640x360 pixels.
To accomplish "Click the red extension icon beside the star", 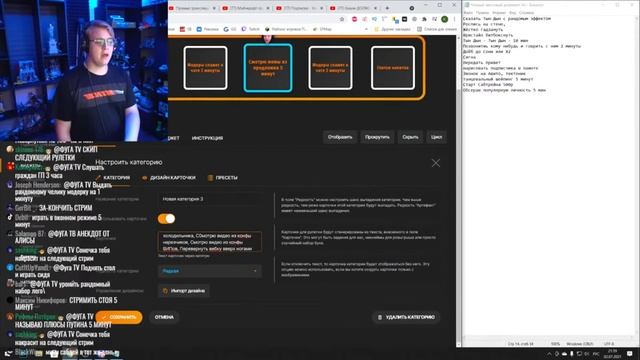I will click(x=354, y=19).
